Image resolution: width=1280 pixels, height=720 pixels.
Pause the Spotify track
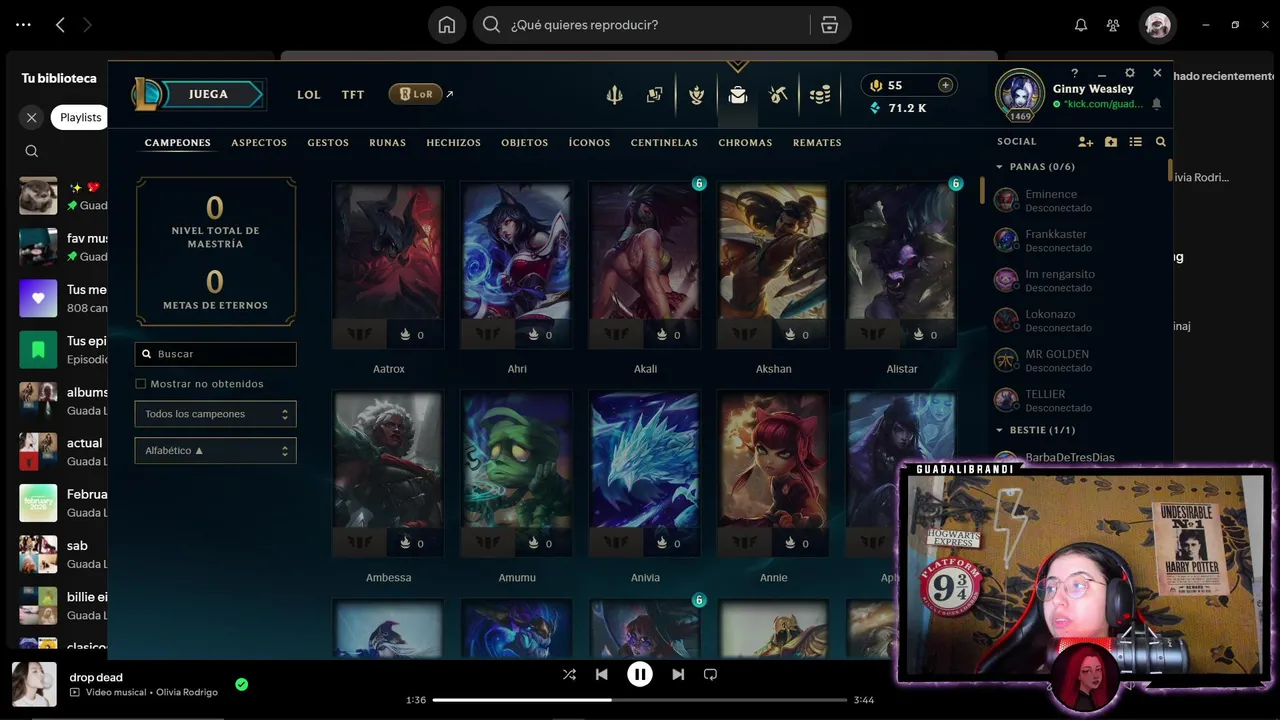pyautogui.click(x=640, y=674)
